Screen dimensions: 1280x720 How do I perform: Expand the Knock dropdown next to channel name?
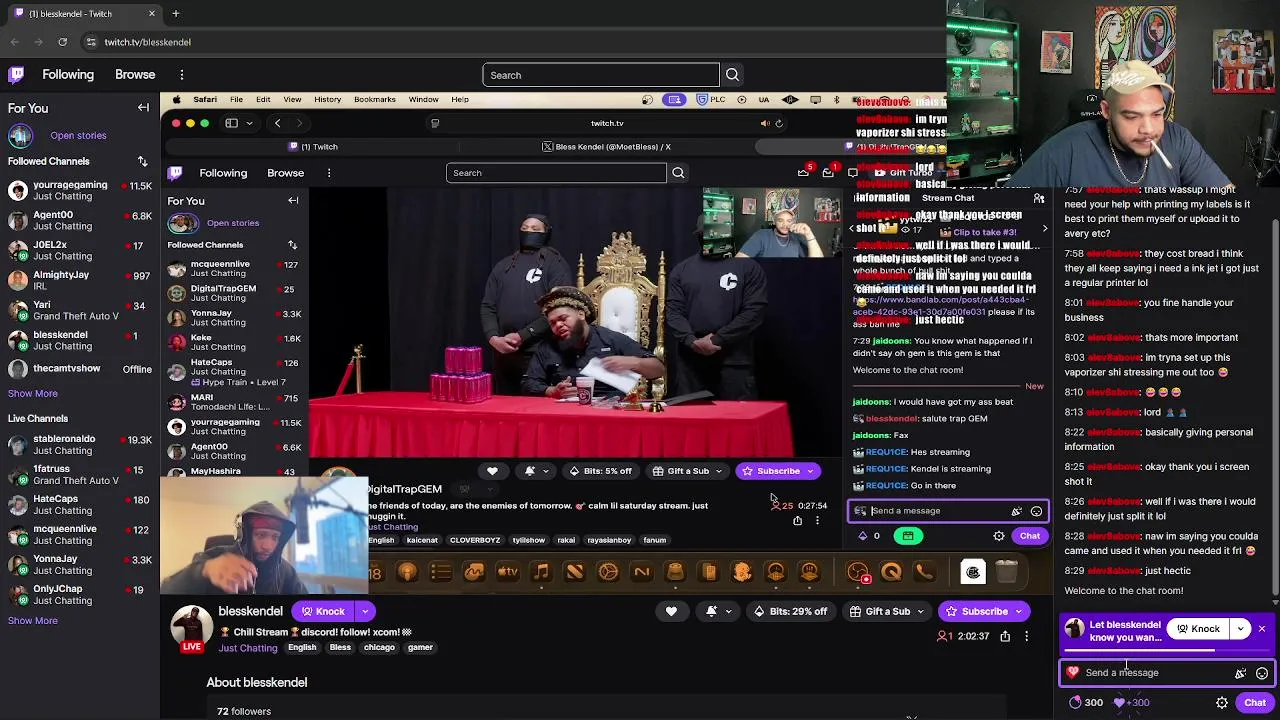pos(365,611)
